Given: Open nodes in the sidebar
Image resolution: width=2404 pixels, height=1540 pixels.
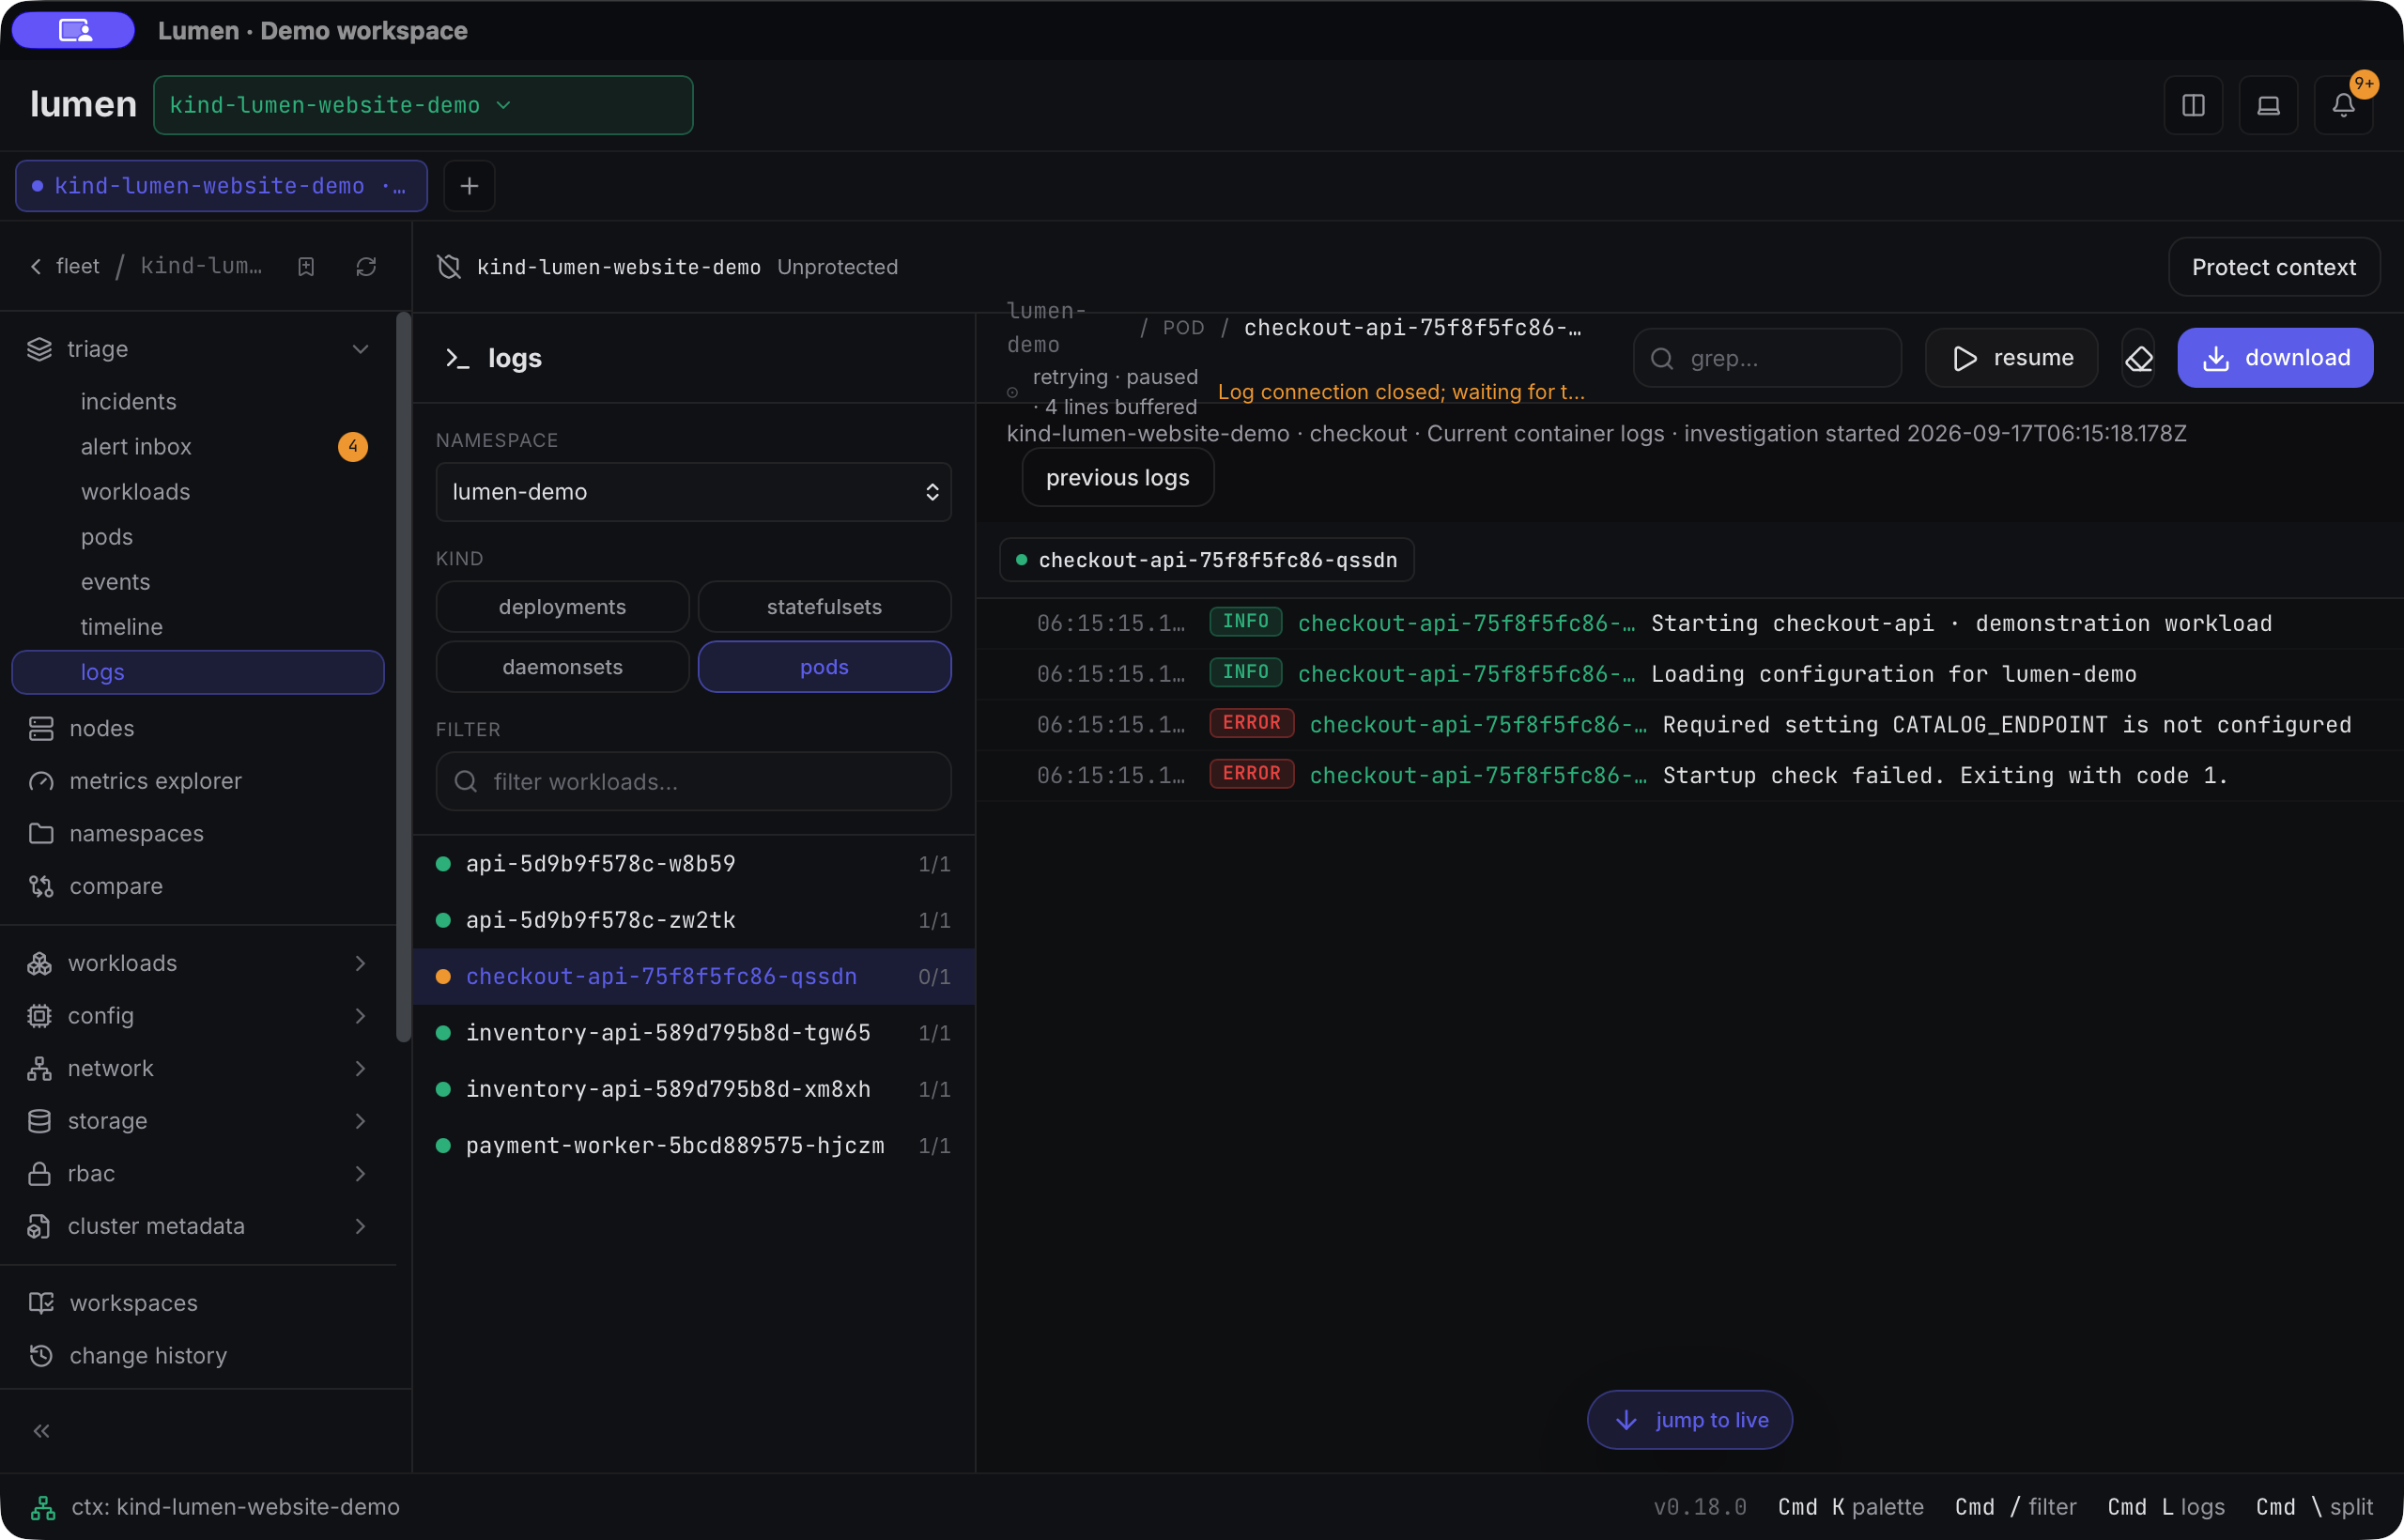Looking at the screenshot, I should [x=198, y=728].
